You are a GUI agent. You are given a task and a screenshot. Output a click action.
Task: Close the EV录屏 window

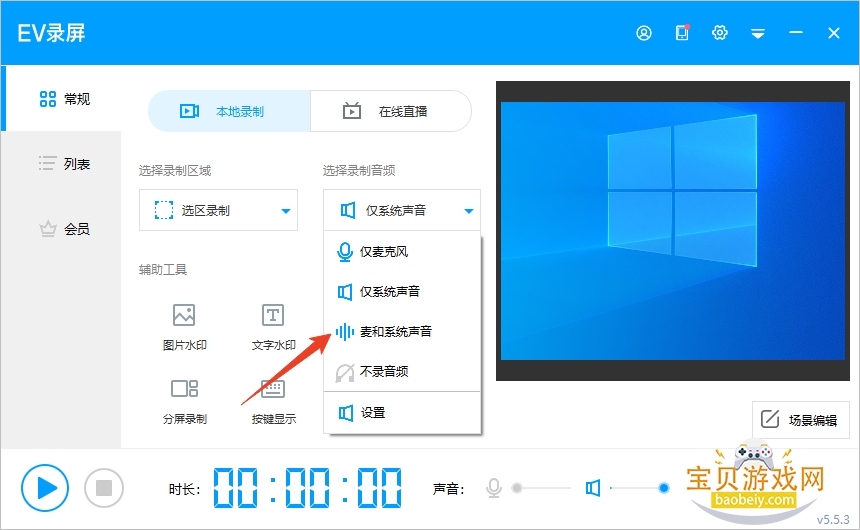[834, 33]
